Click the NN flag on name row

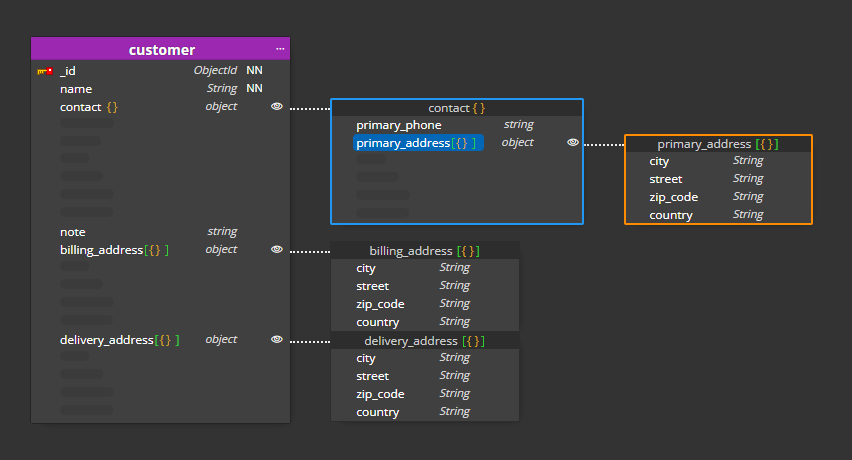(x=254, y=88)
